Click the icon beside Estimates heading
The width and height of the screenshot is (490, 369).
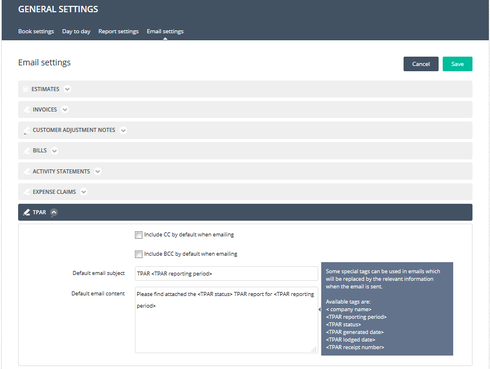click(x=26, y=89)
